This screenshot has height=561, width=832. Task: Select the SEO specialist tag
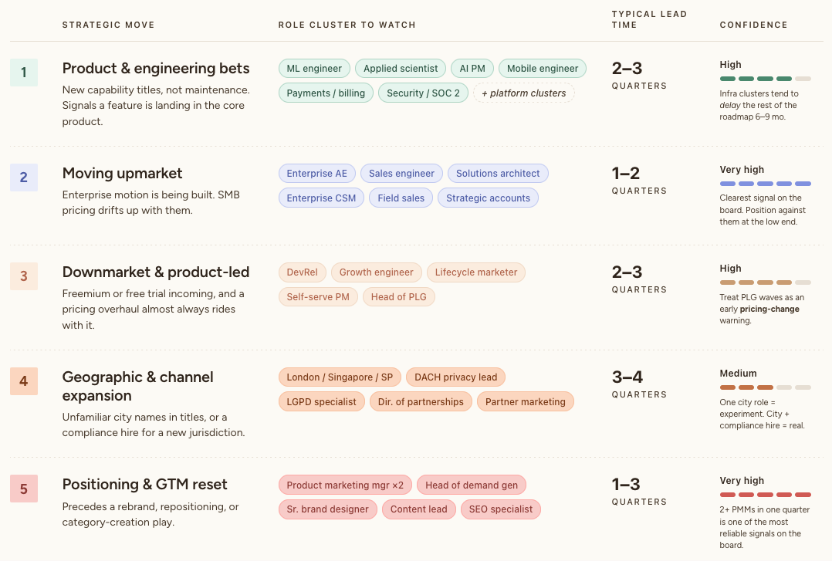(x=501, y=509)
